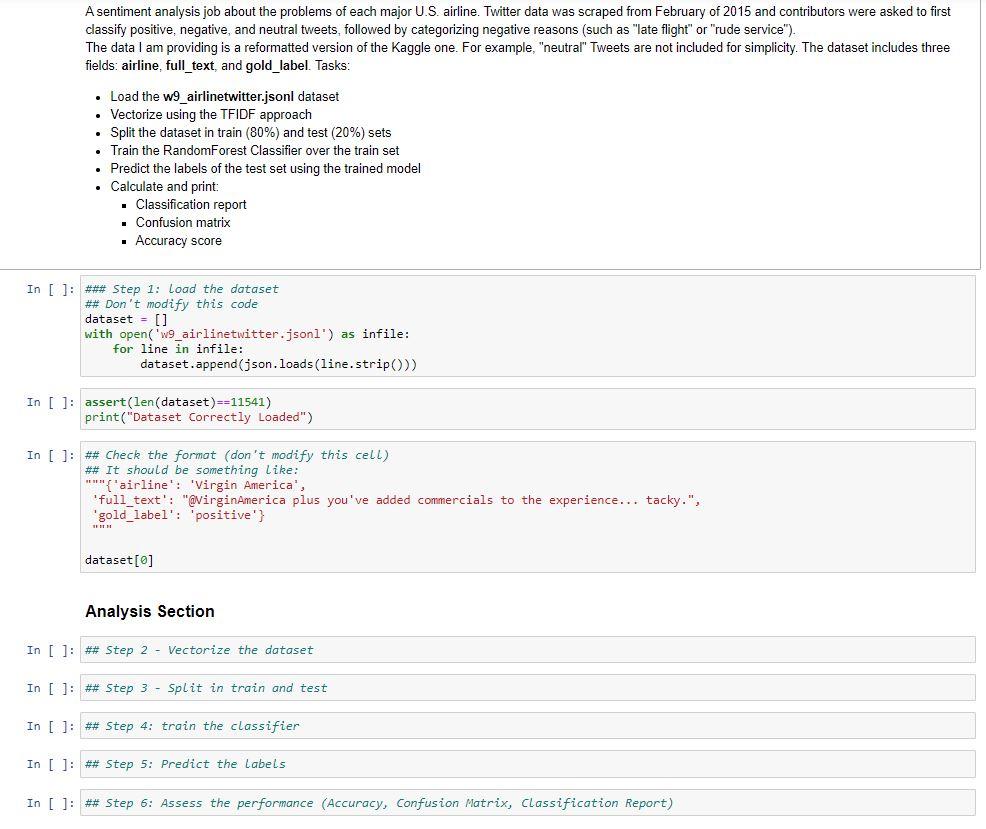Click the Analysis Section heading
Screen dimensions: 986x829
click(148, 611)
